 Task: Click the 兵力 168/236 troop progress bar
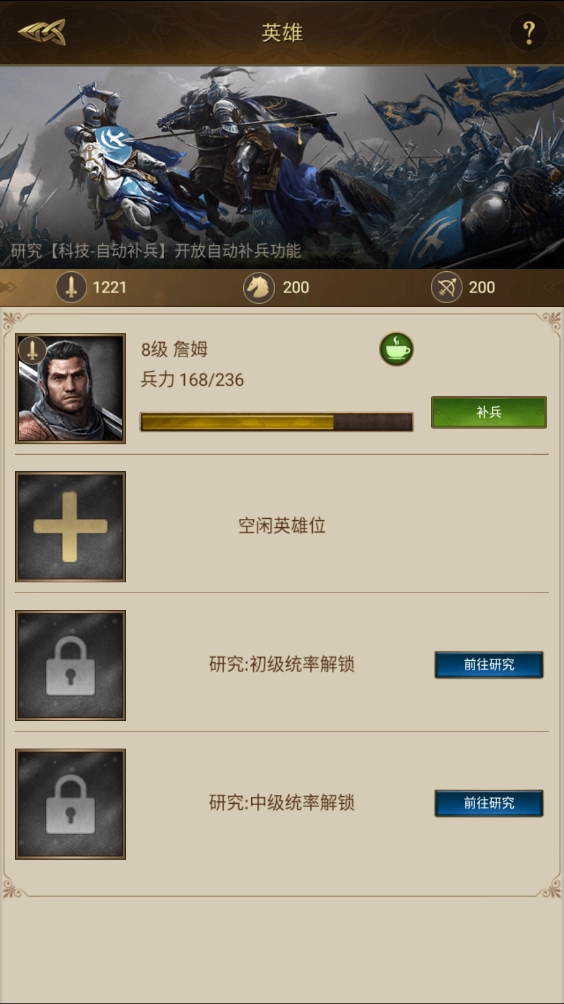[277, 422]
